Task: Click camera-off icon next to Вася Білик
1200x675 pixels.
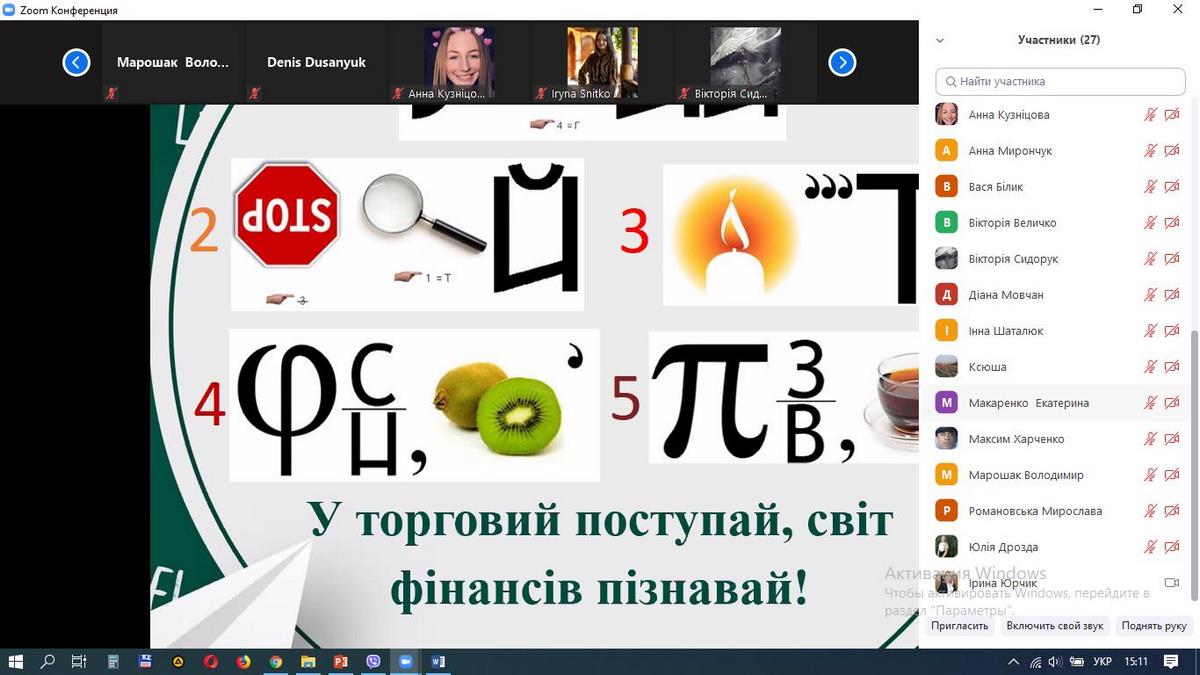Action: coord(1172,187)
